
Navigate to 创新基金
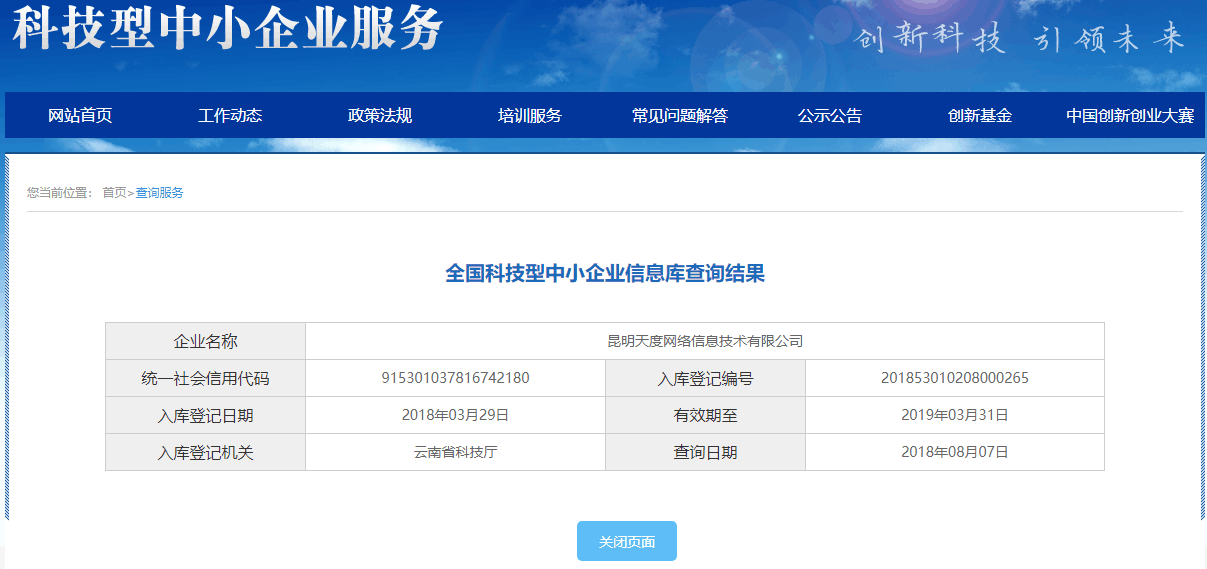980,115
